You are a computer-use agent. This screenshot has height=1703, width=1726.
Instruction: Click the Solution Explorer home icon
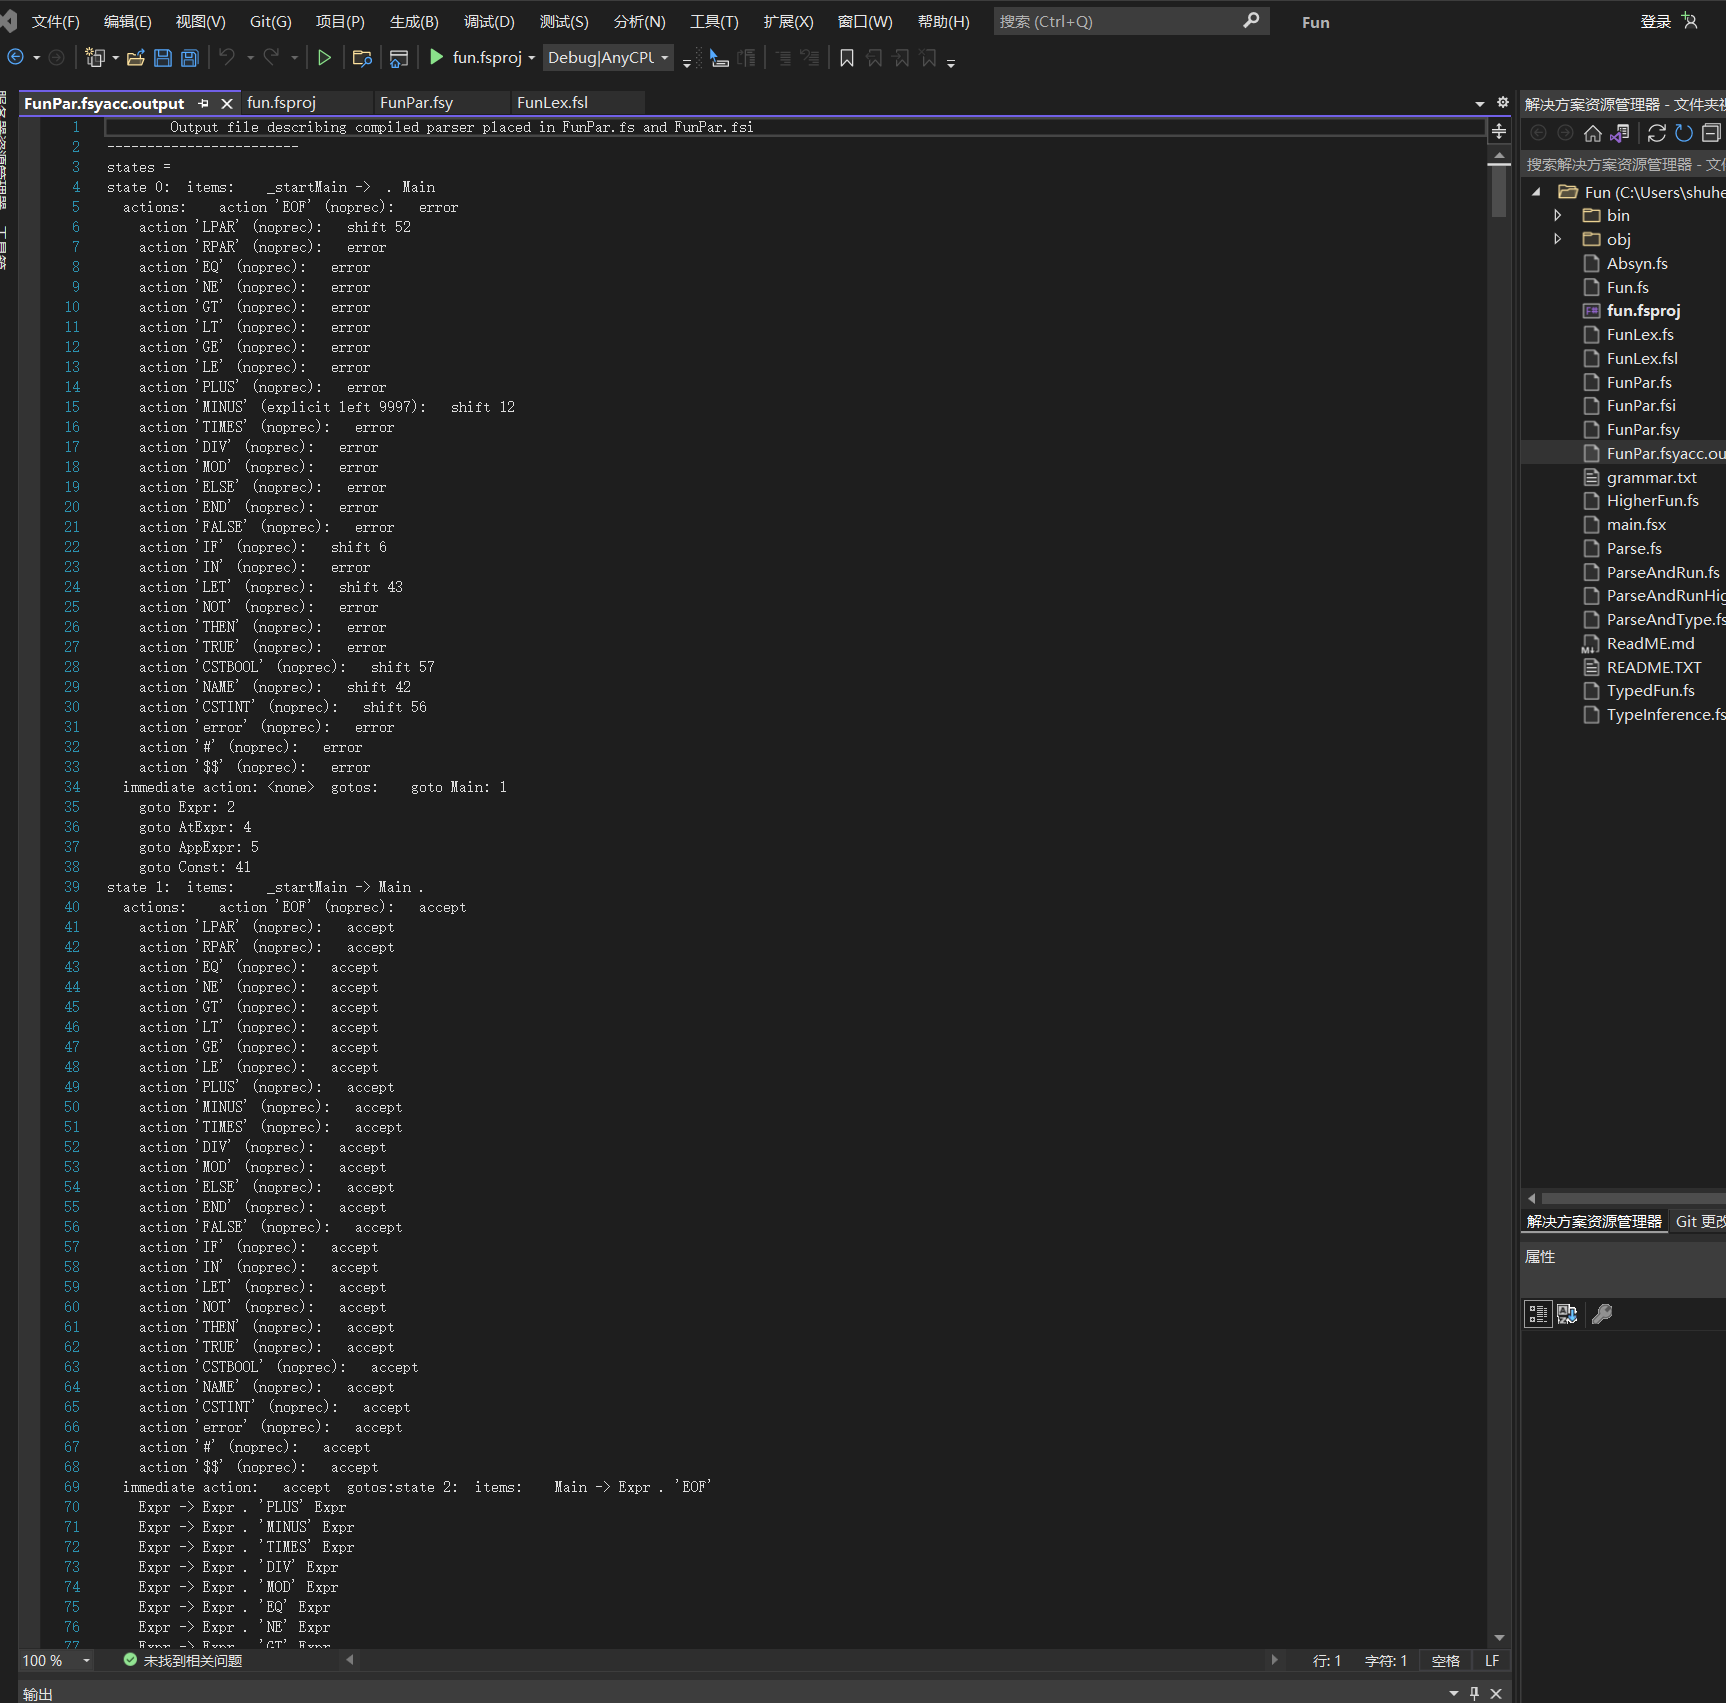[1592, 133]
